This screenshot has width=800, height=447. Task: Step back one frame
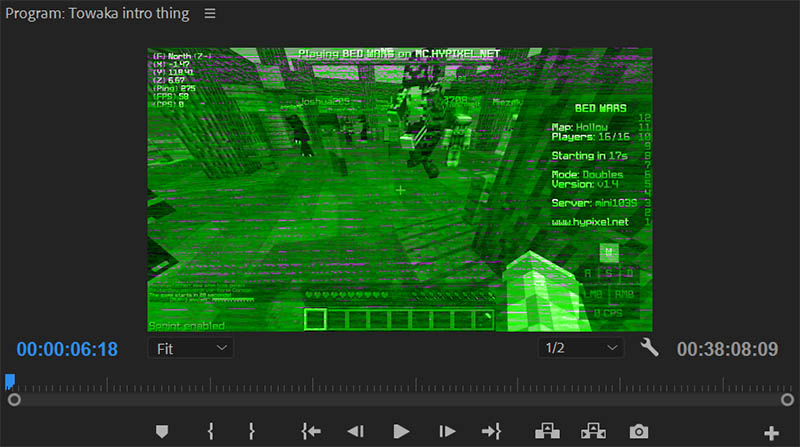pos(356,432)
